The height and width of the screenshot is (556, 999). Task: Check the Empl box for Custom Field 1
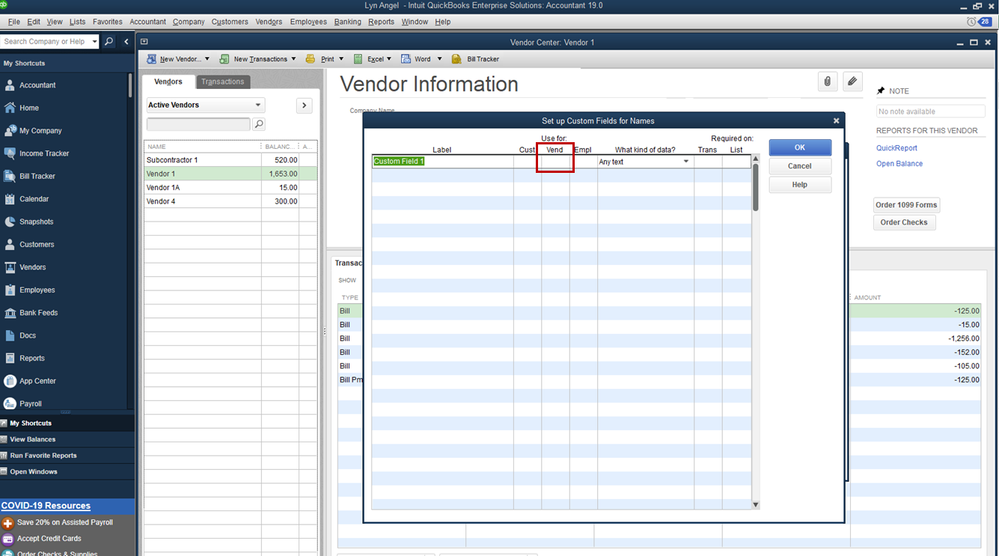point(583,162)
